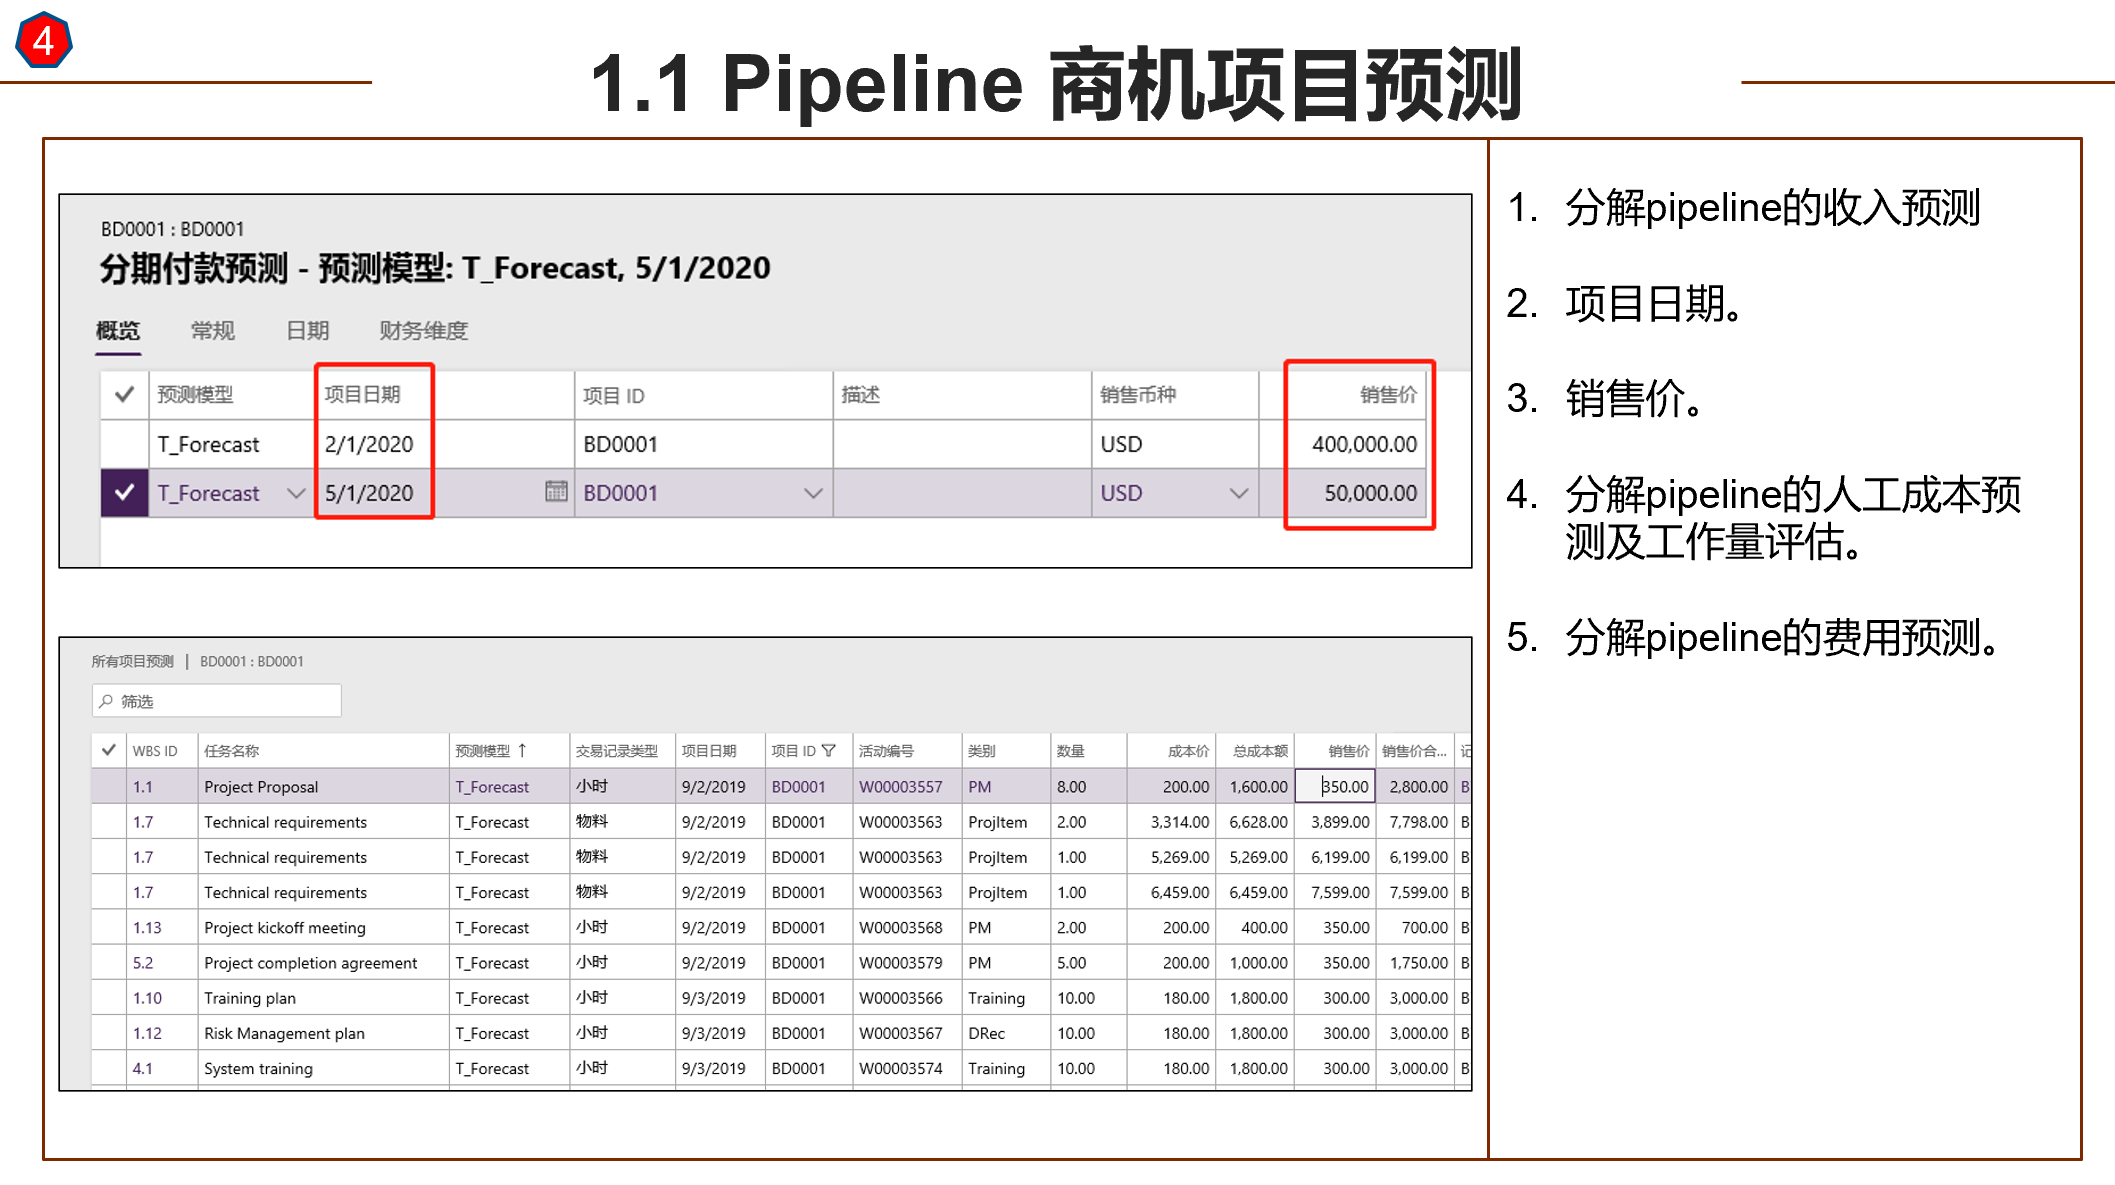Open the 所有项目预测 breadcrumb link

(133, 661)
